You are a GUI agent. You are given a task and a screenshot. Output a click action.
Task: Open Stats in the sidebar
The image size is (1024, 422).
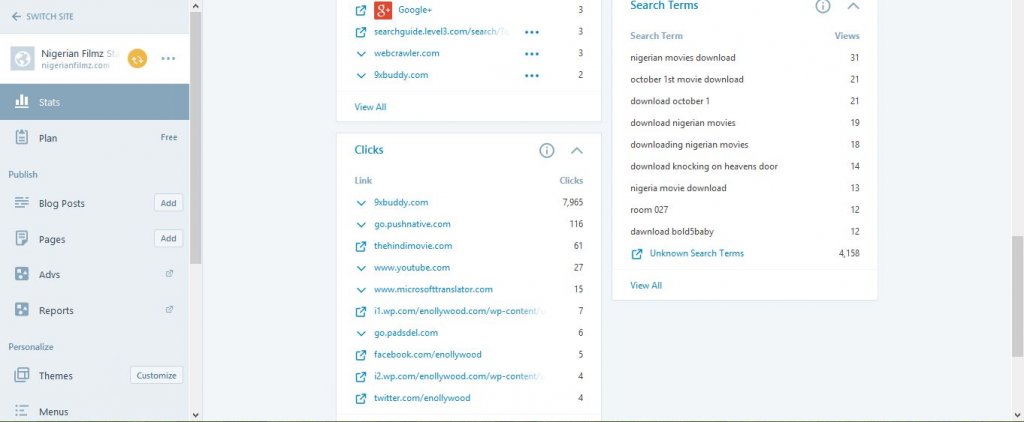pos(50,102)
